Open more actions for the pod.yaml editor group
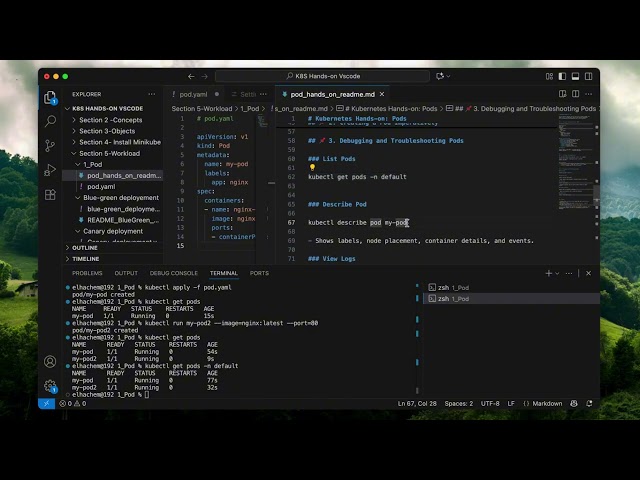Viewport: 640px width, 480px height. point(263,94)
